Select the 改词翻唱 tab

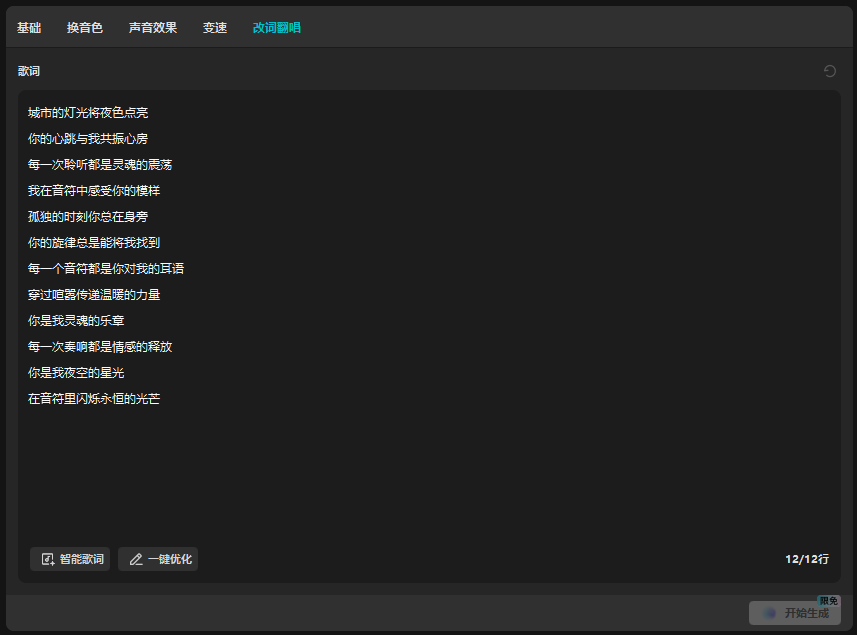point(276,28)
